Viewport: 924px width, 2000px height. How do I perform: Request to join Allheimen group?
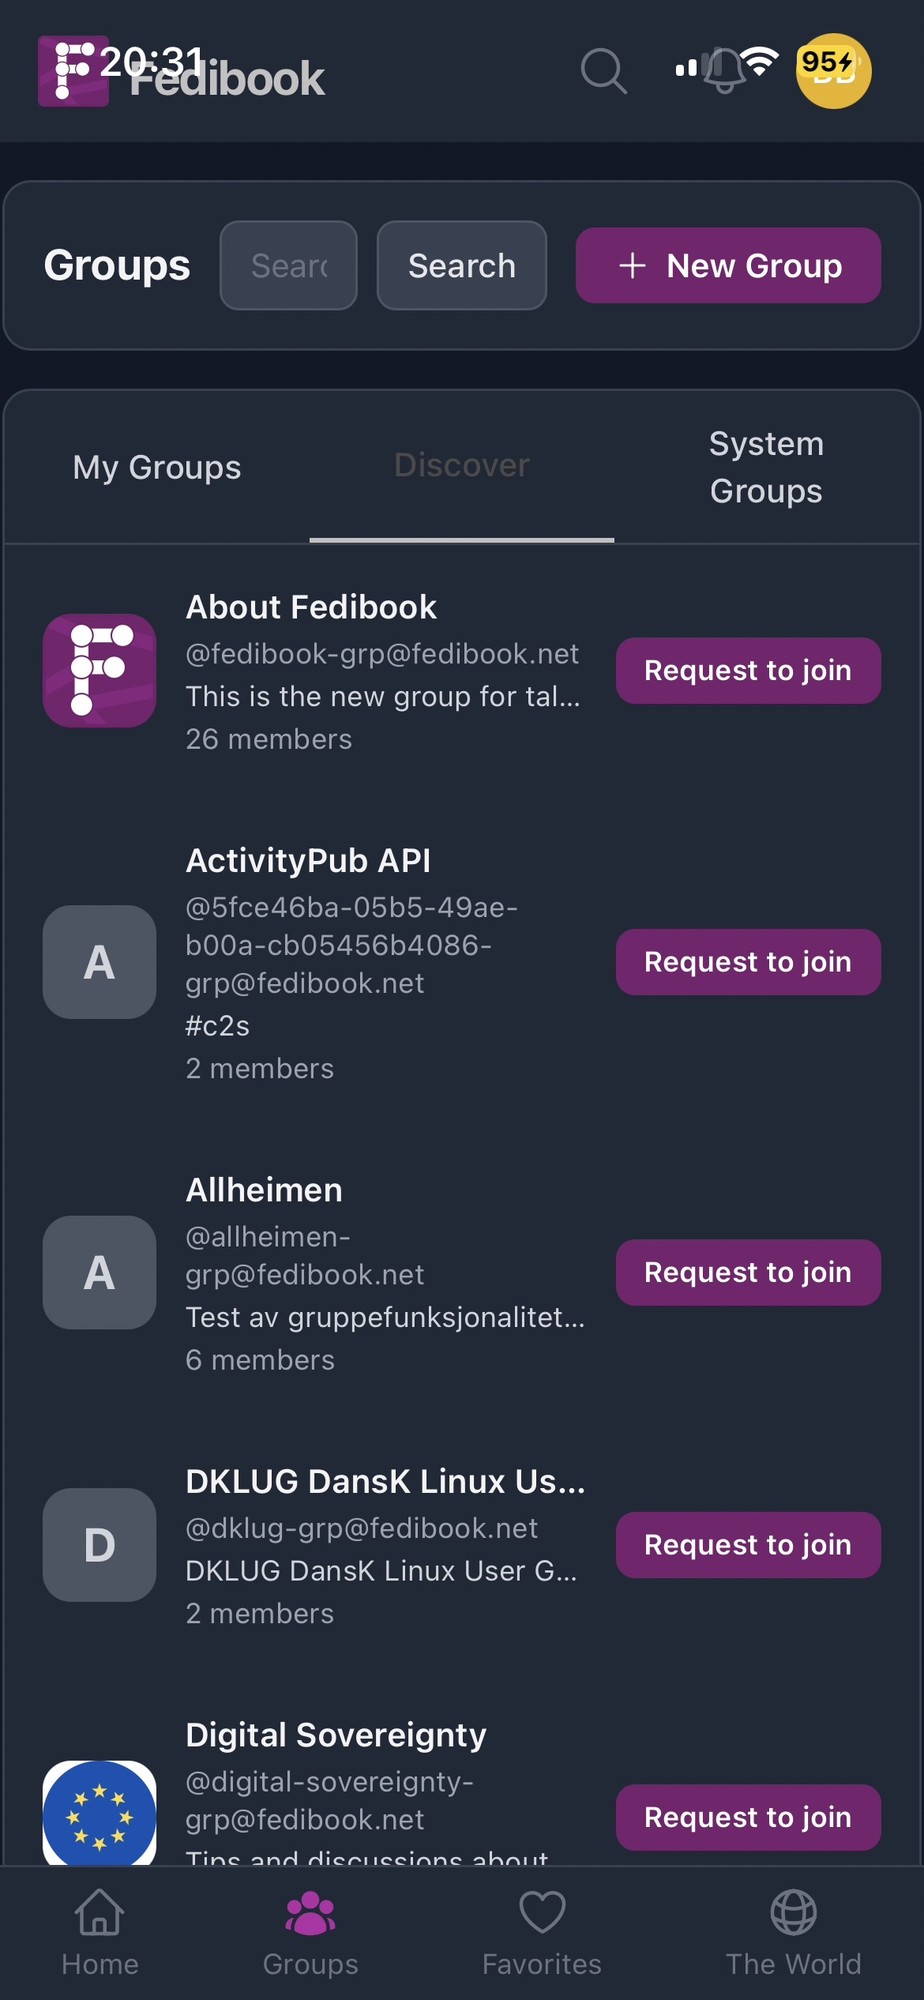pos(748,1272)
